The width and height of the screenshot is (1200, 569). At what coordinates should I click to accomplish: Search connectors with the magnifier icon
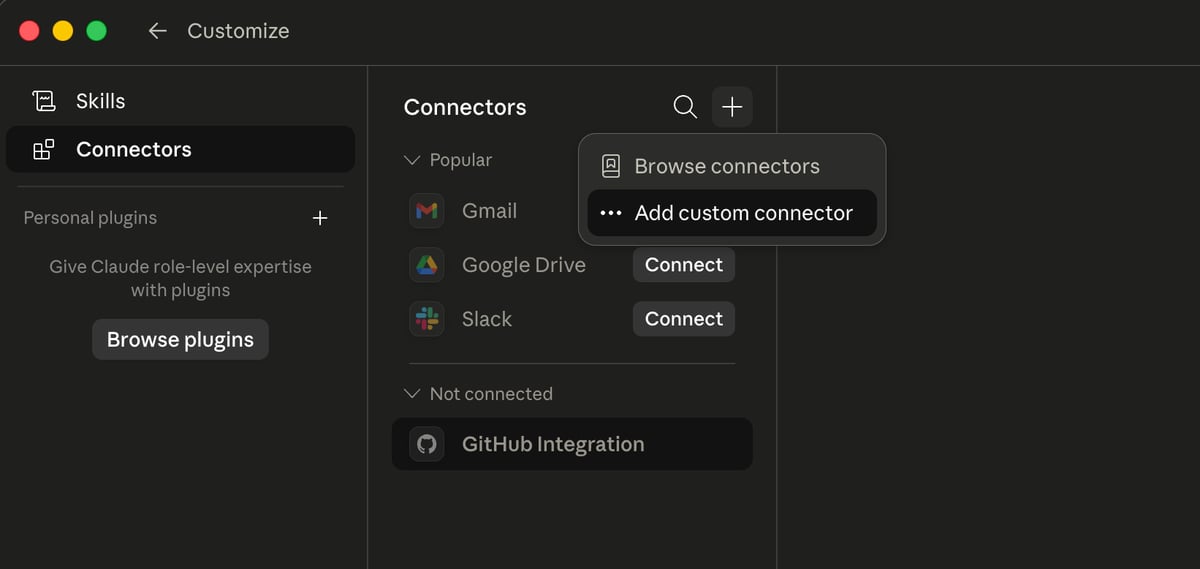[685, 107]
